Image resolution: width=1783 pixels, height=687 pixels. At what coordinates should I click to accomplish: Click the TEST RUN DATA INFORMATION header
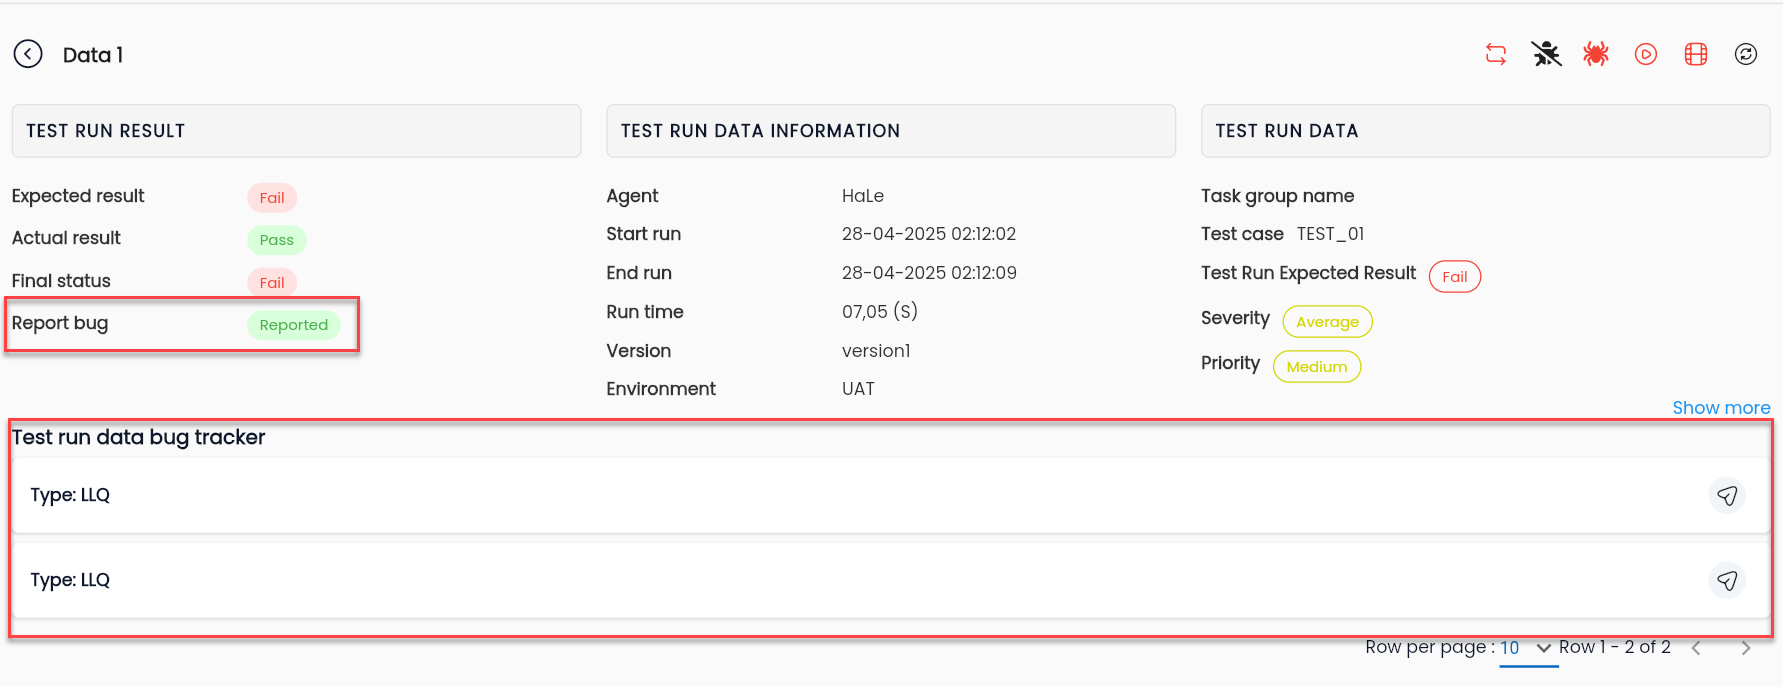tap(891, 131)
